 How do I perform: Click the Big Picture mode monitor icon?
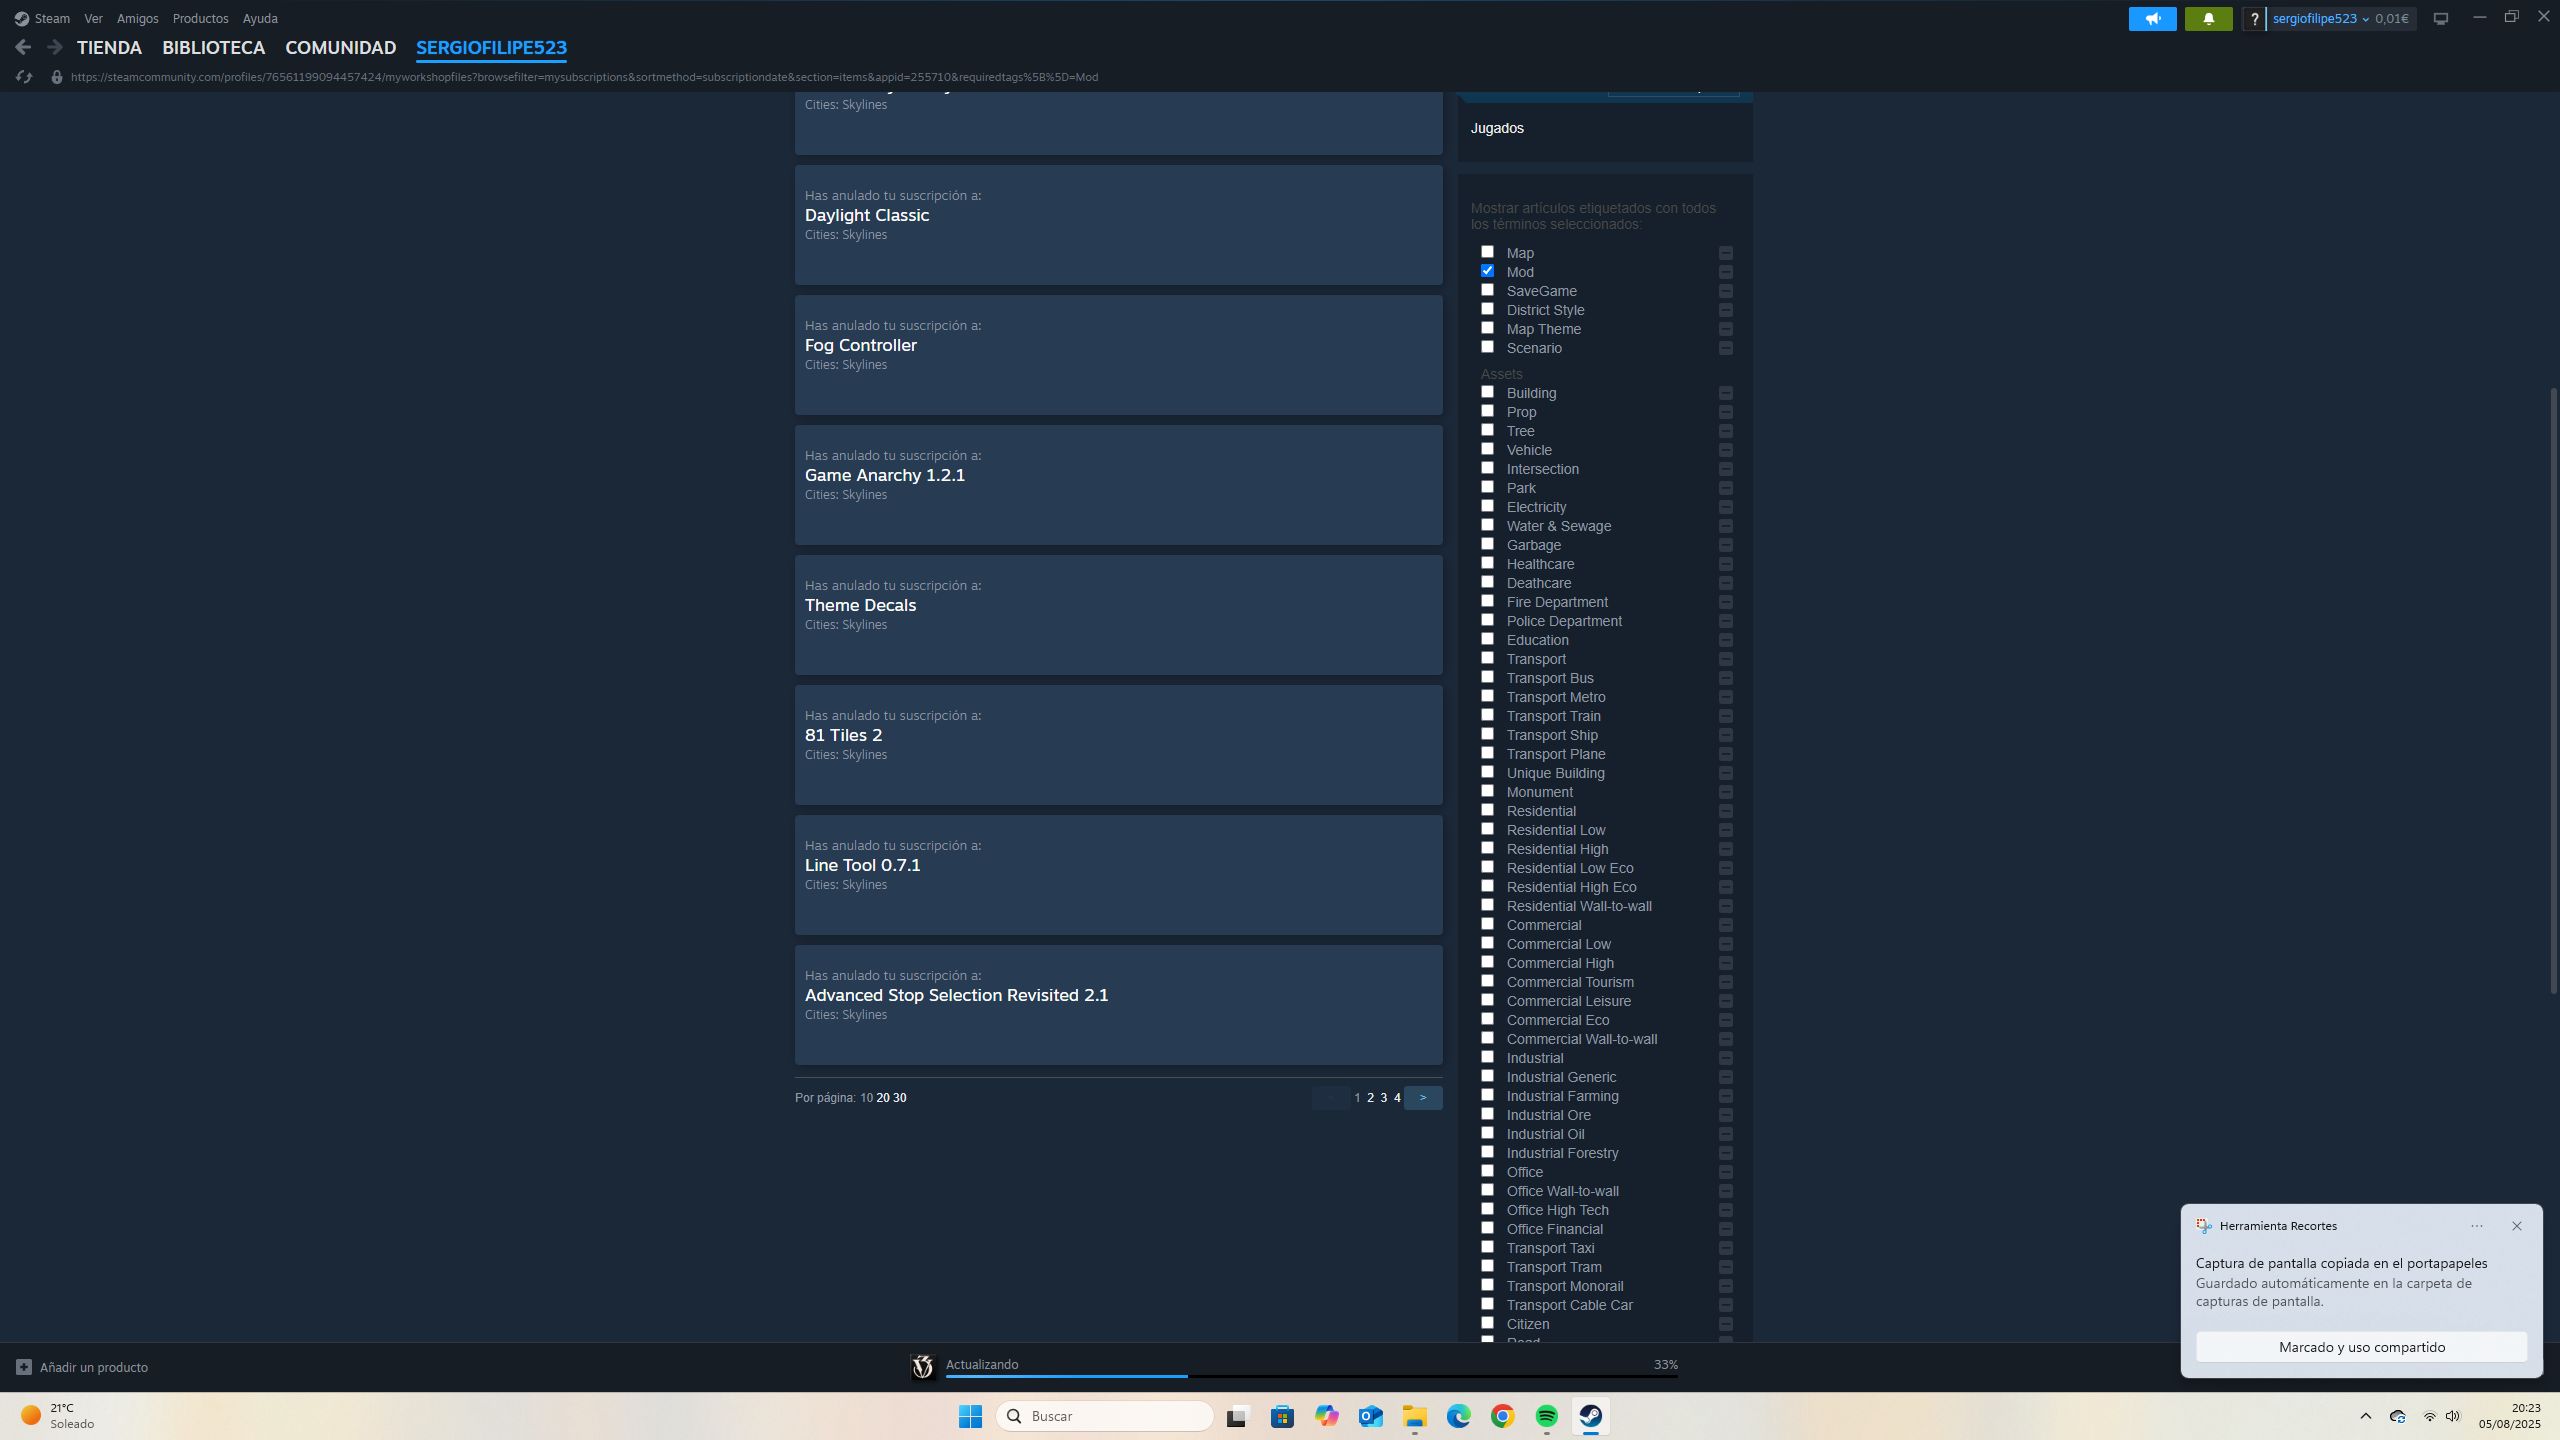(2441, 19)
